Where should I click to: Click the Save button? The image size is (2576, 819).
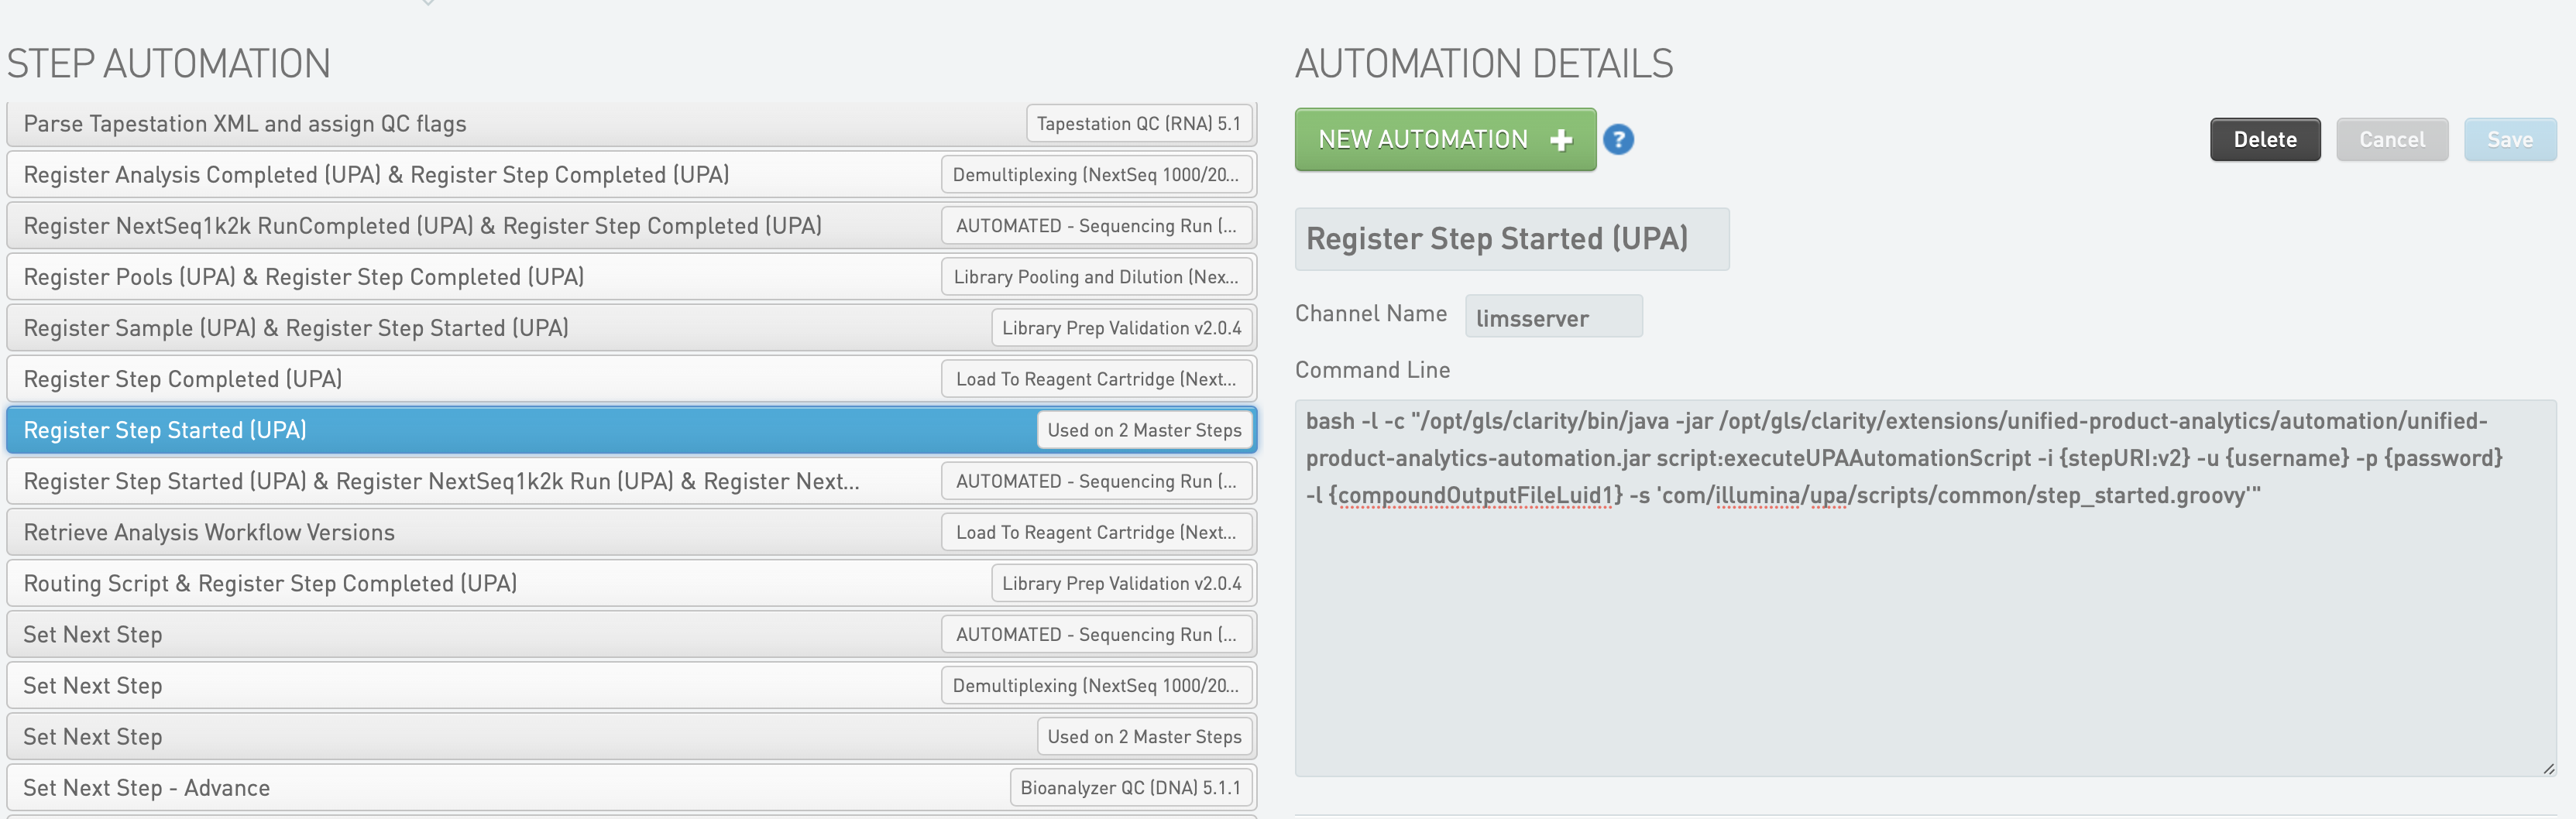tap(2509, 140)
